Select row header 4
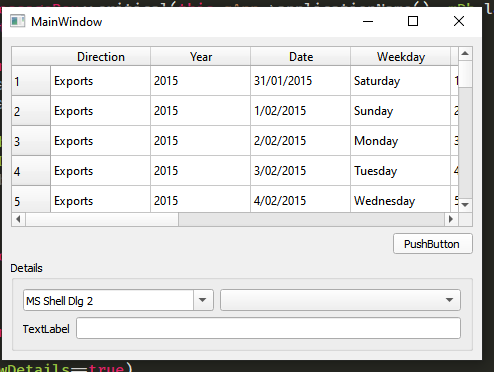494x372 pixels. pos(31,171)
